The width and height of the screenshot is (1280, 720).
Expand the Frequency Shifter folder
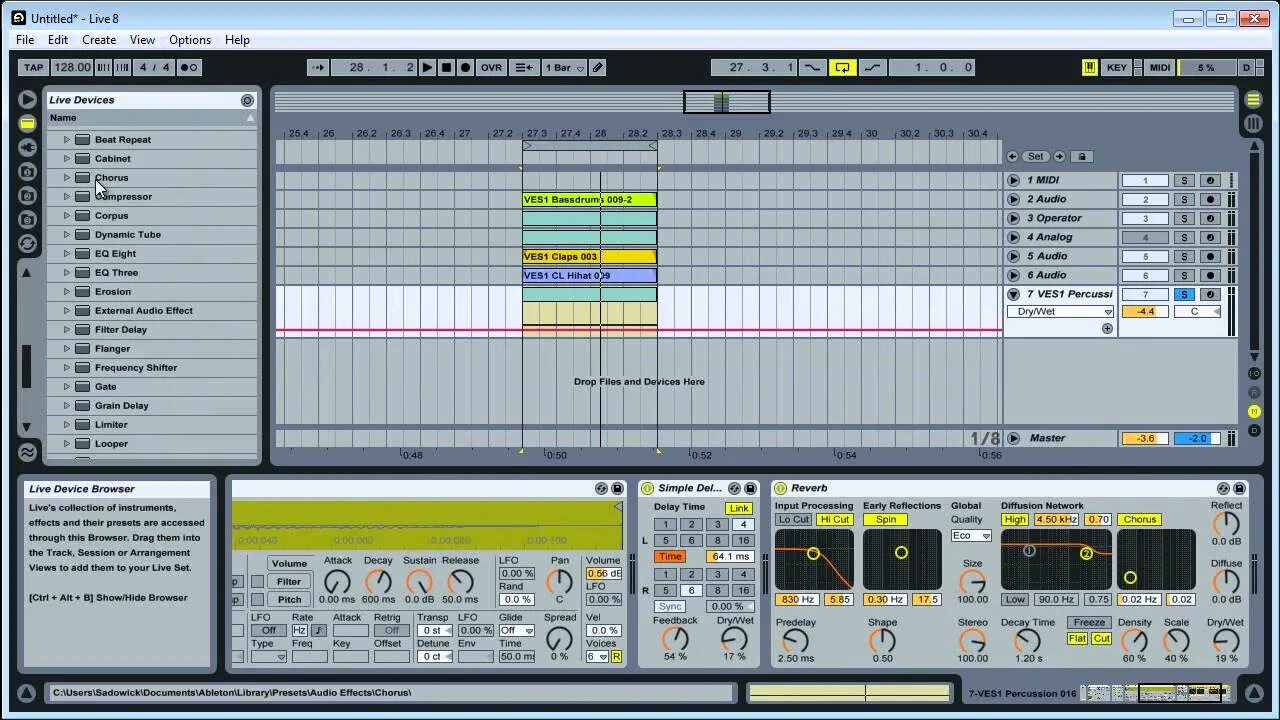point(67,367)
